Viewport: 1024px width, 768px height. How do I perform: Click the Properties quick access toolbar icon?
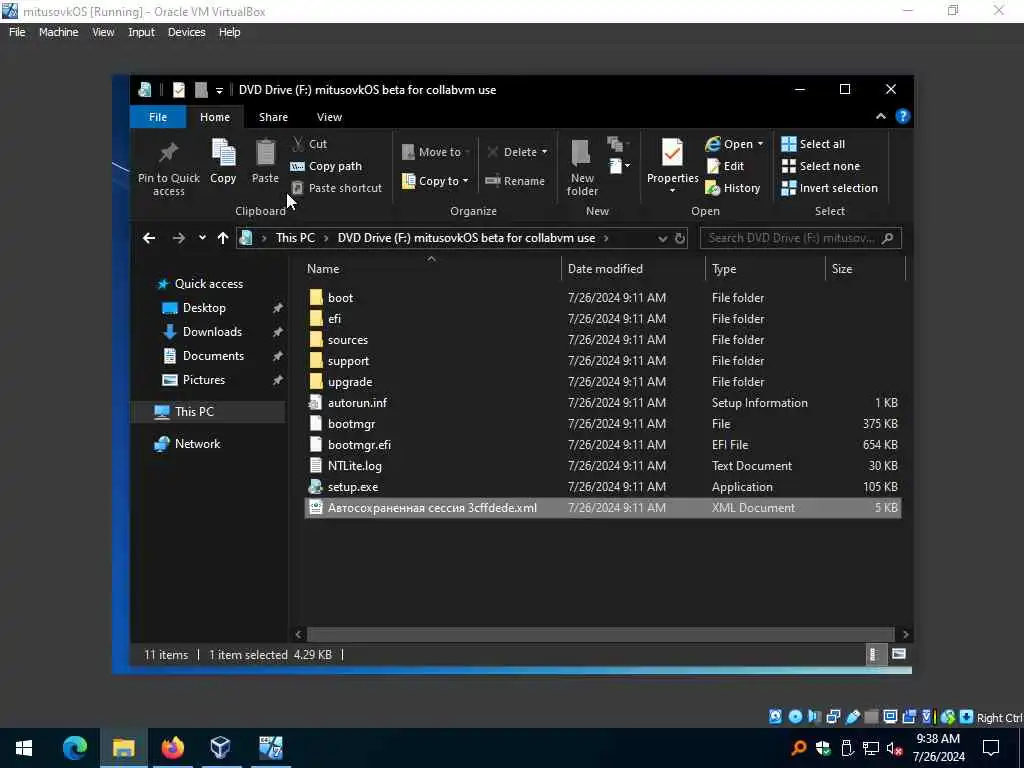pos(178,90)
